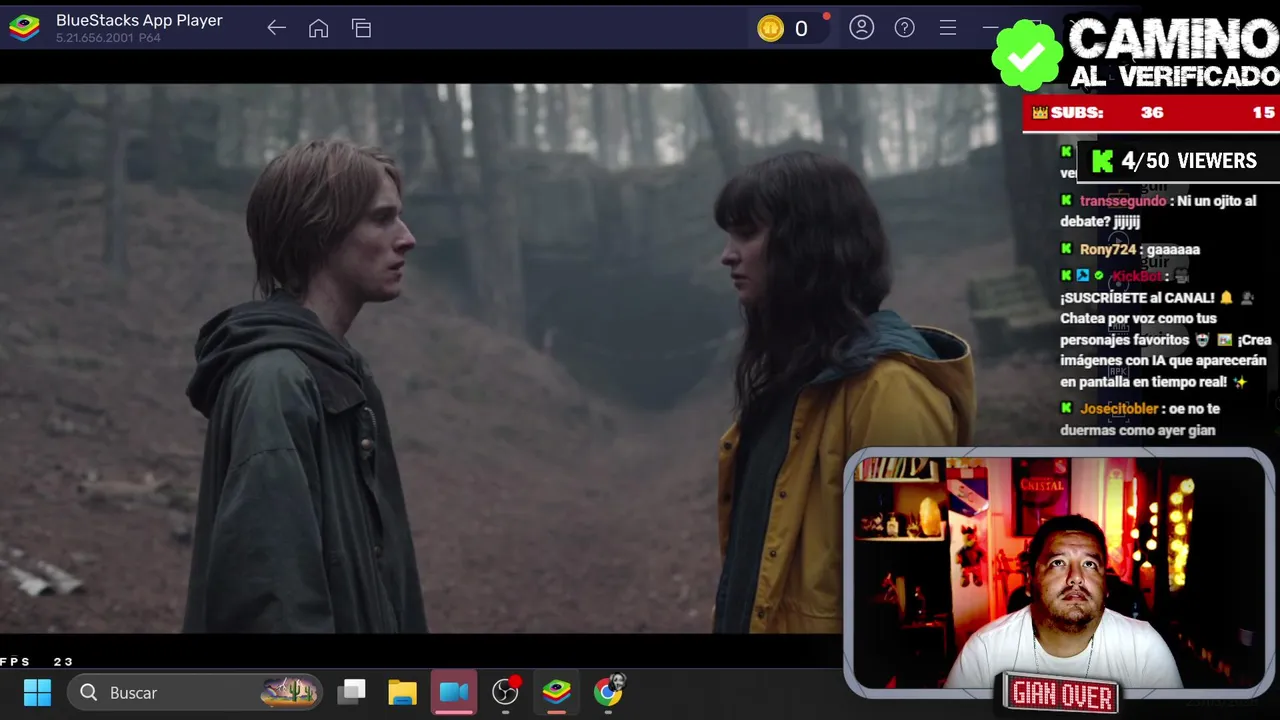Open the BlueStacks hamburger menu
This screenshot has width=1280, height=720.
pyautogui.click(x=948, y=28)
